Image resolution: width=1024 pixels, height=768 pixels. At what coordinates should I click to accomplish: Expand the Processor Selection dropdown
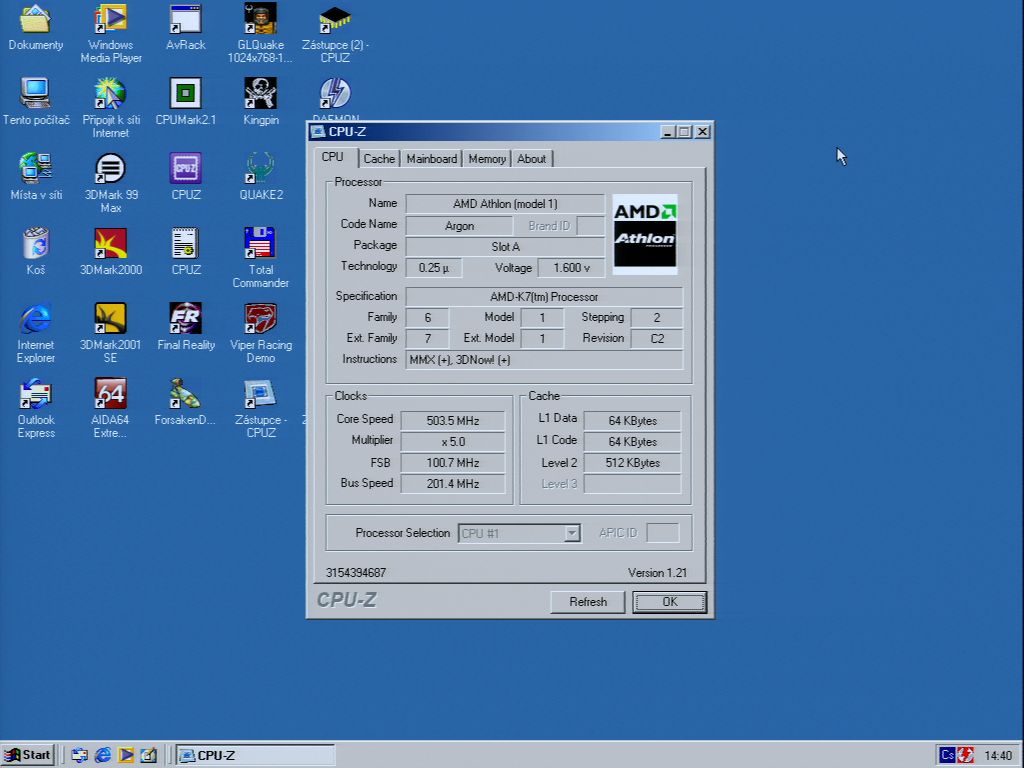(571, 533)
